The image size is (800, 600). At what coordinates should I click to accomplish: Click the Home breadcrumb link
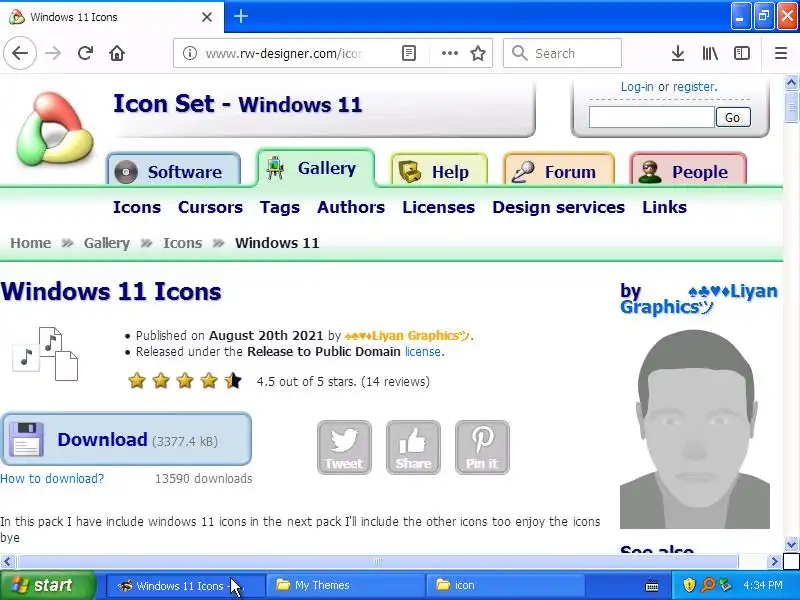[31, 243]
